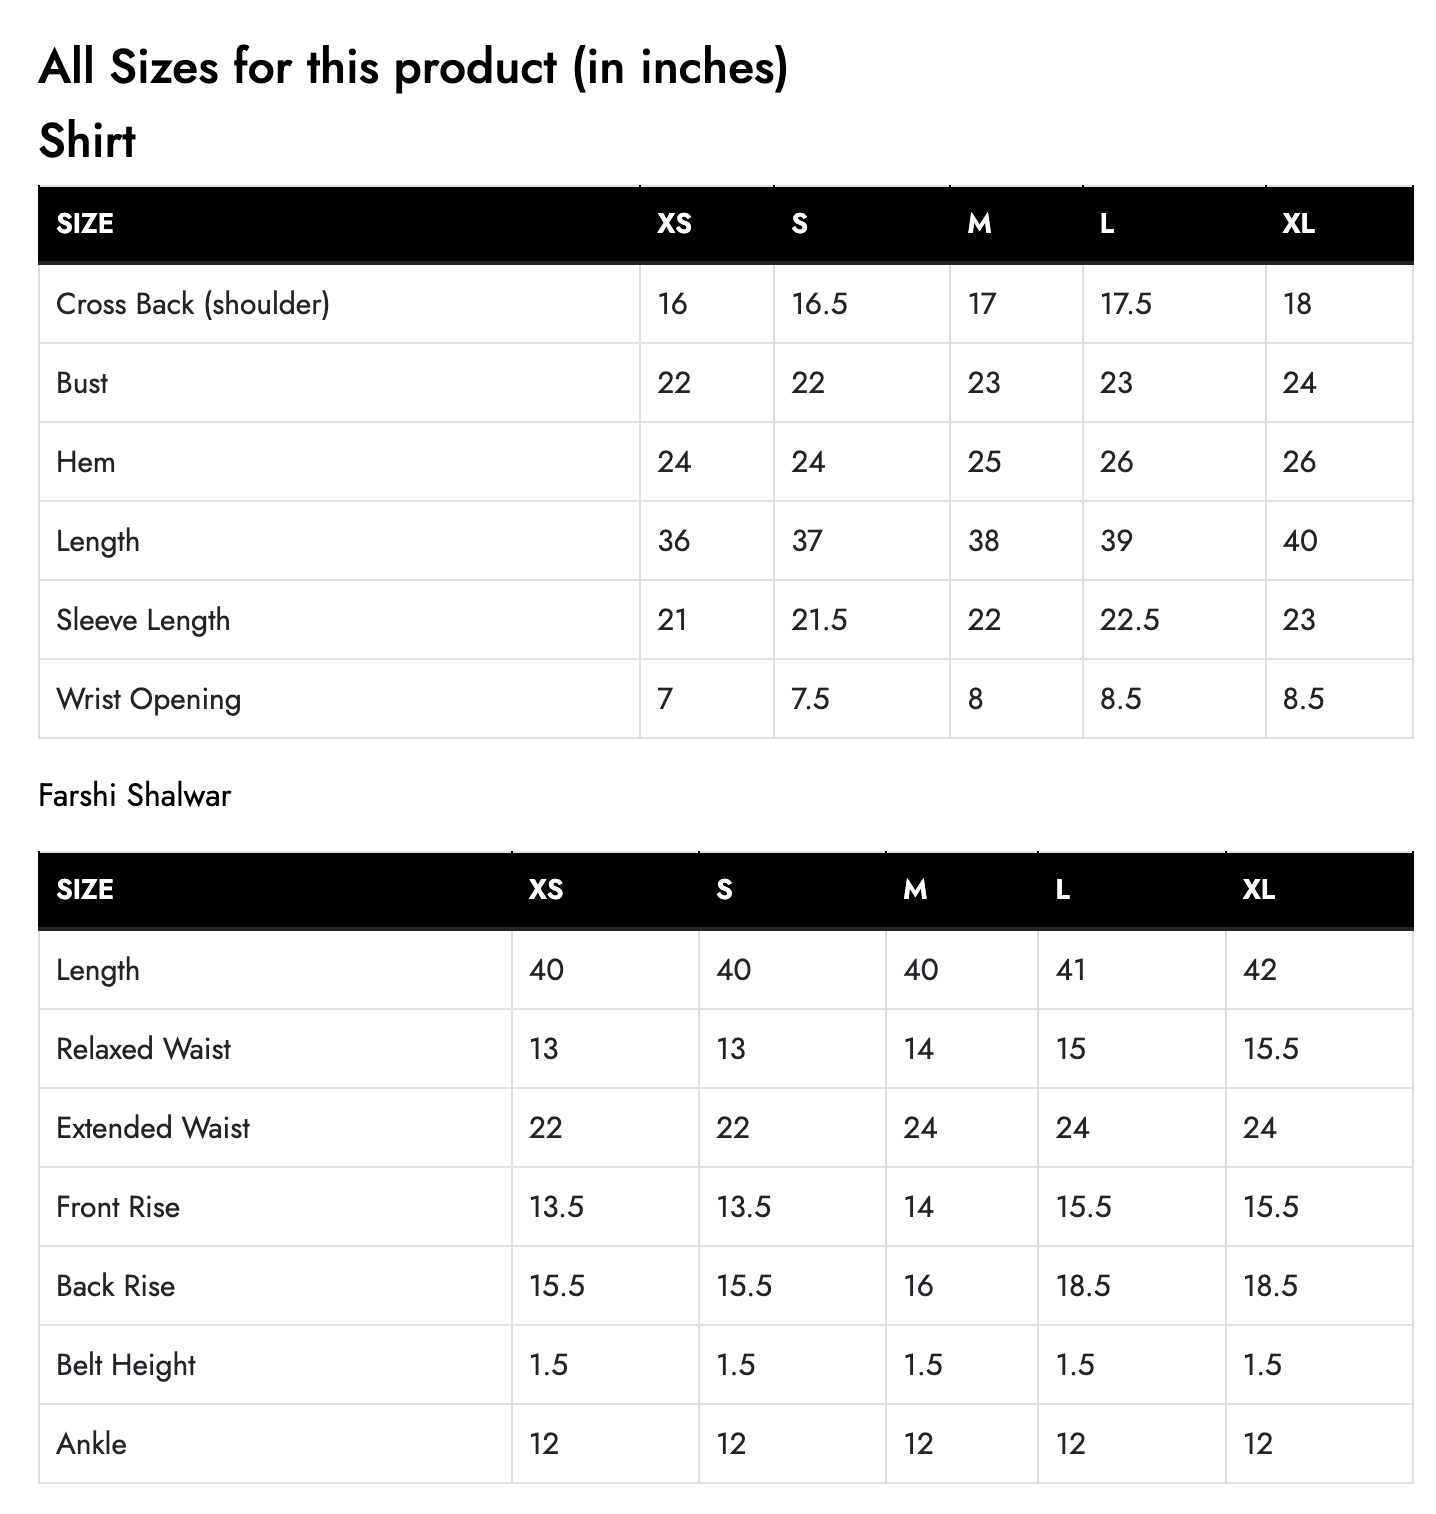Screen dimensions: 1436x1514
Task: Click the 'All Sizes for this product' heading
Action: [x=413, y=68]
